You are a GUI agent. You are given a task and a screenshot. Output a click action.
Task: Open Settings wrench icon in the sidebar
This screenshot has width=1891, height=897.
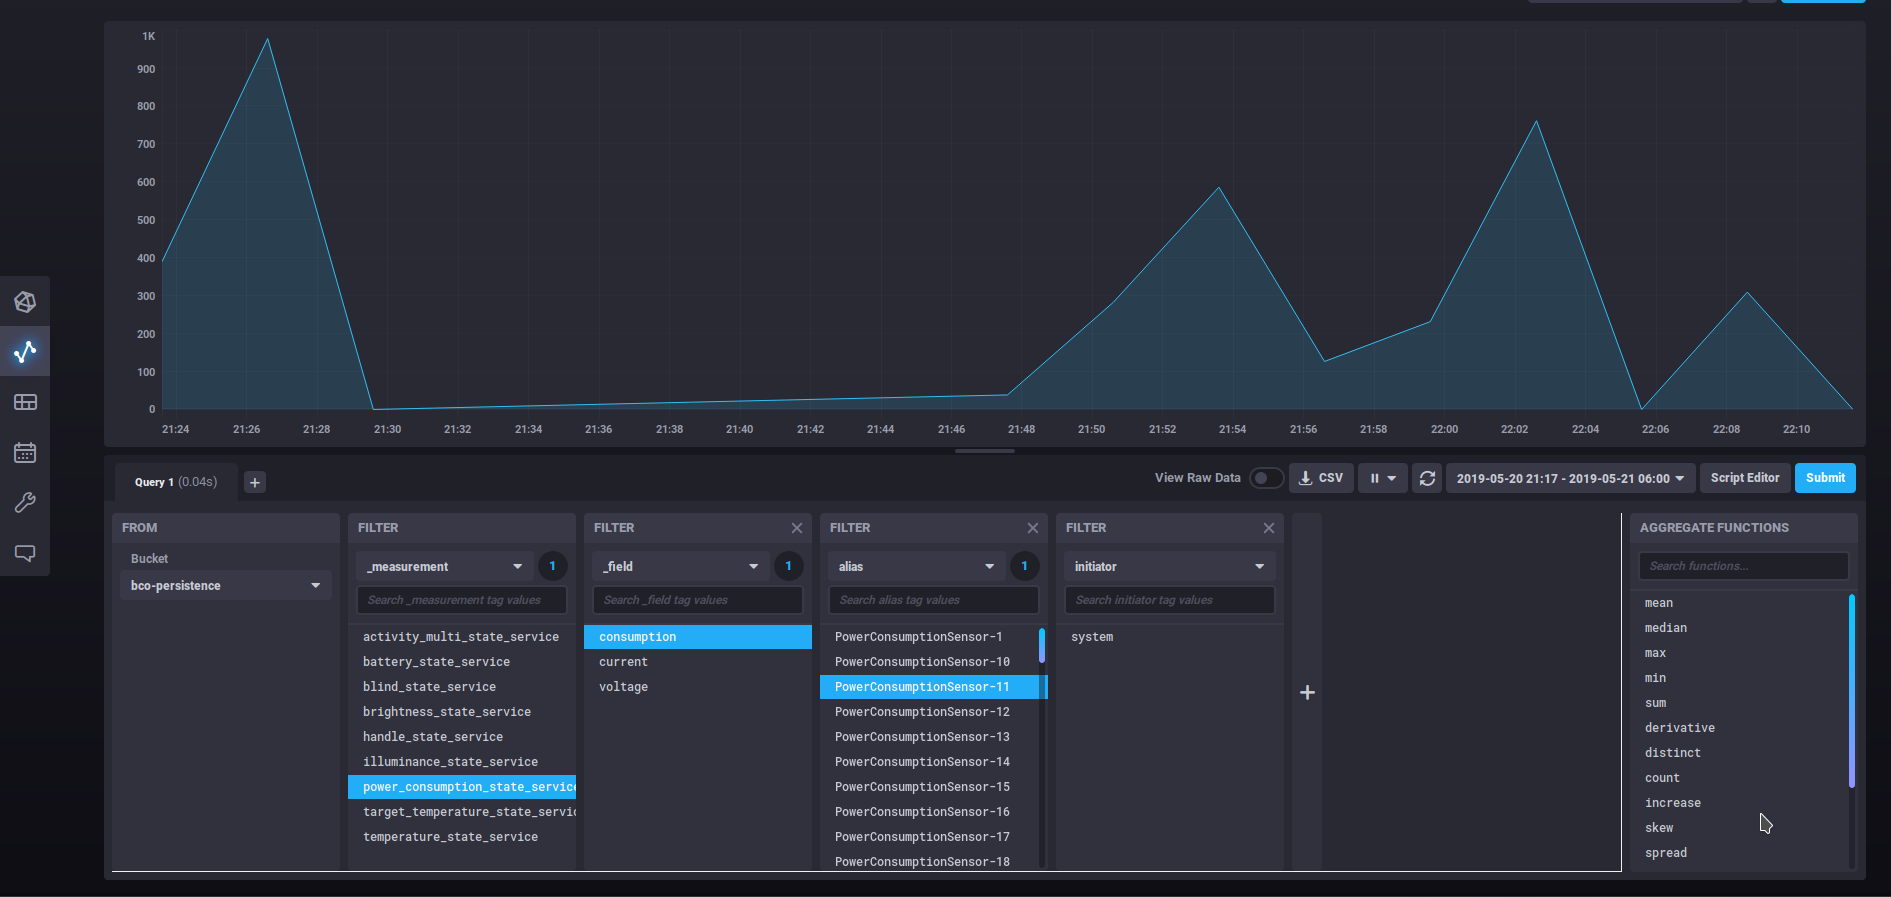click(25, 502)
